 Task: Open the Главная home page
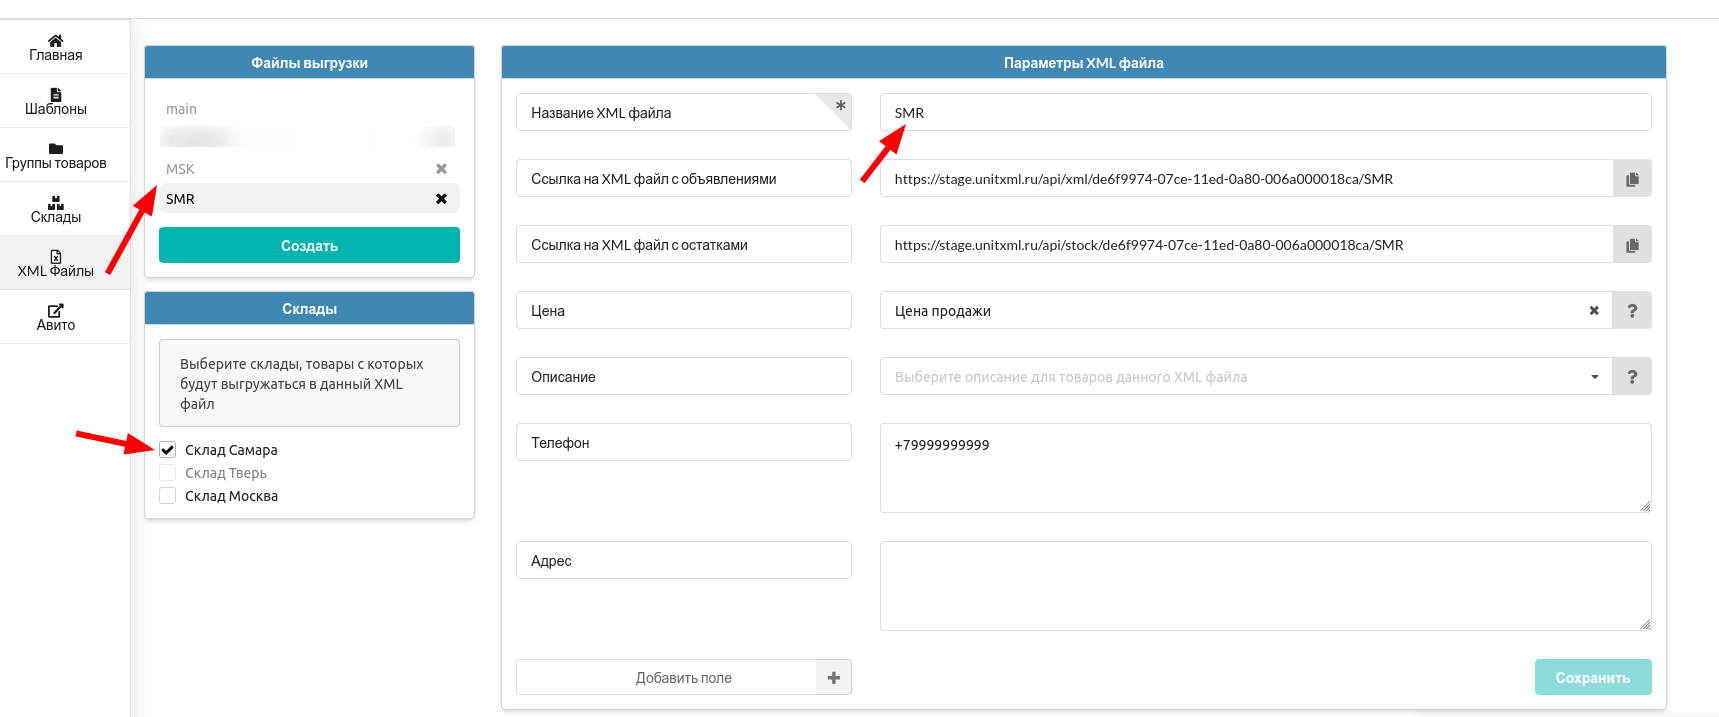click(x=56, y=47)
